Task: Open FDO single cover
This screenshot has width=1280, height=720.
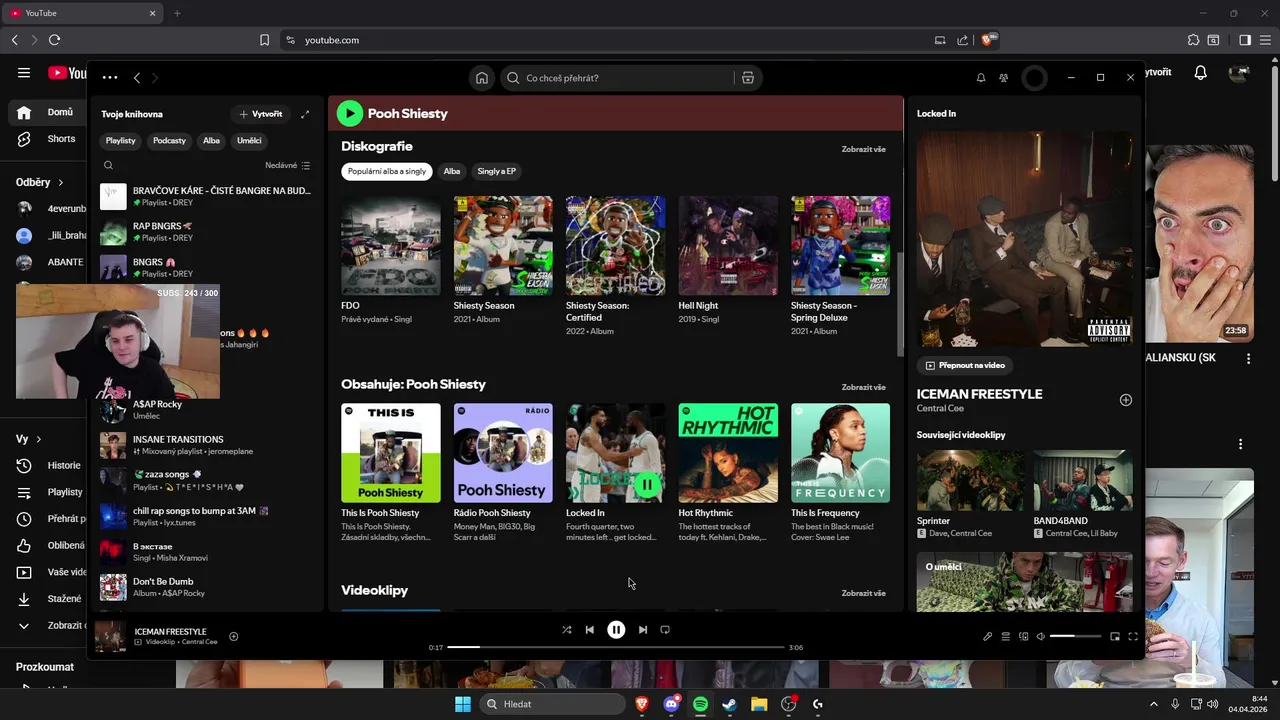Action: coord(390,245)
